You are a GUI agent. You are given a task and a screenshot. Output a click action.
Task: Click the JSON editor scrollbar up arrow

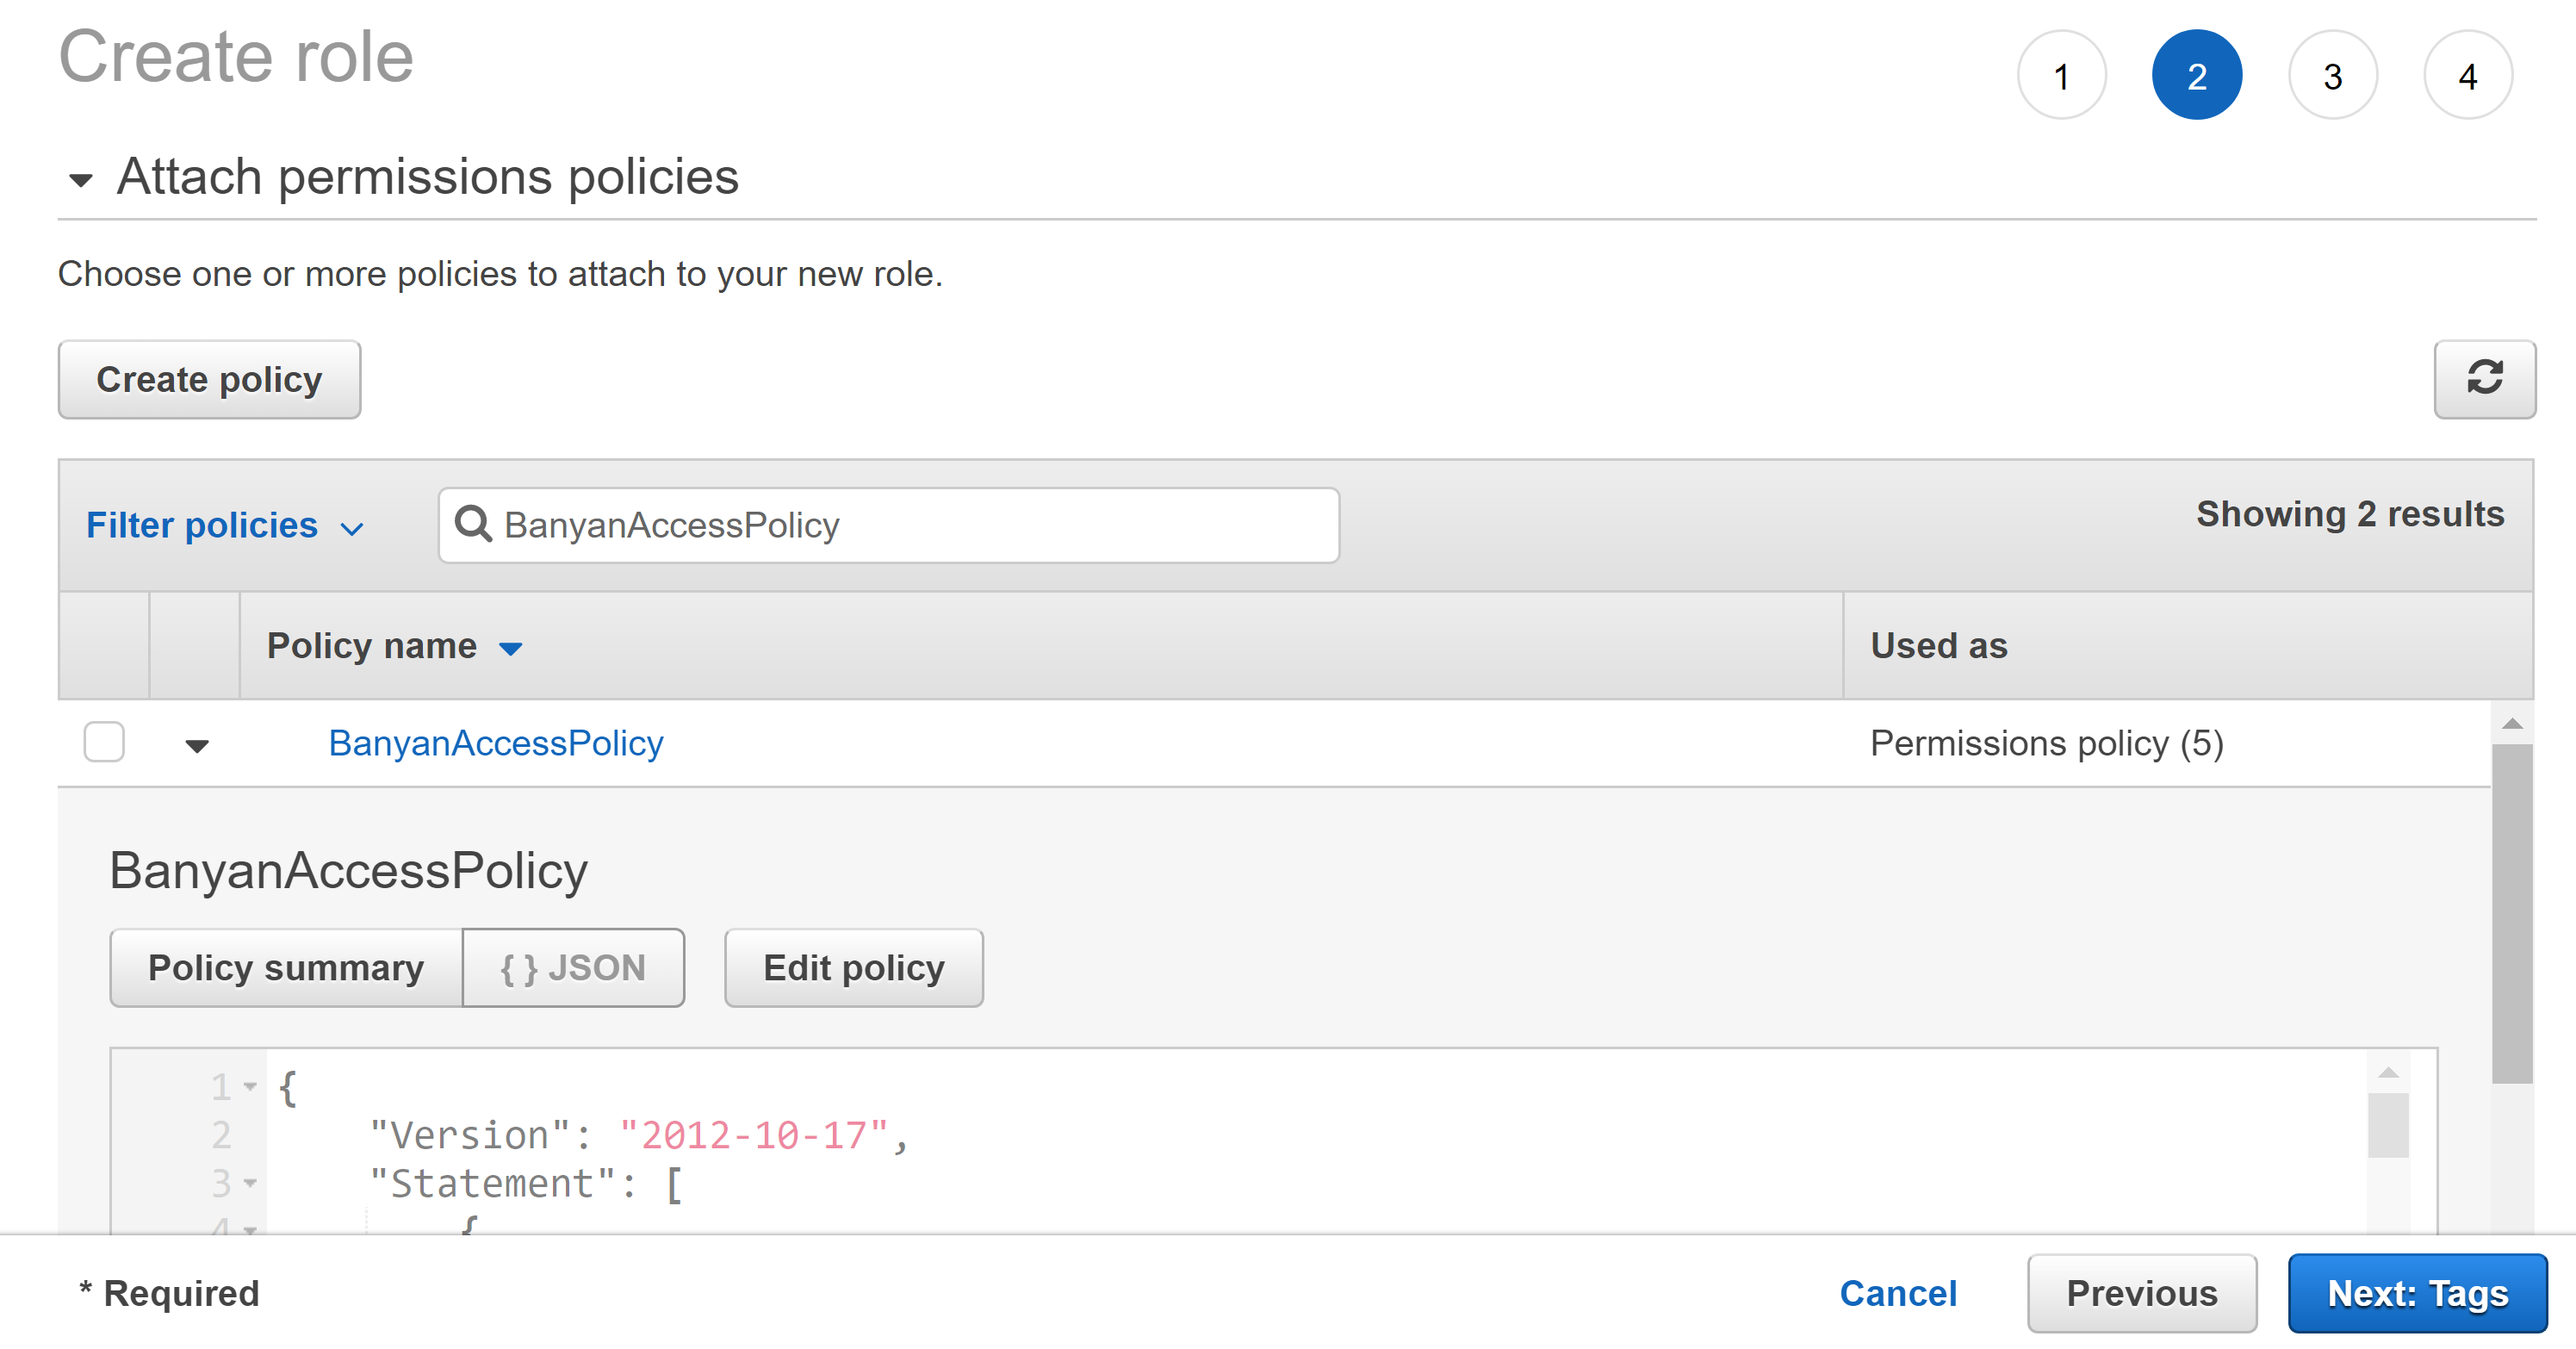click(2388, 1074)
